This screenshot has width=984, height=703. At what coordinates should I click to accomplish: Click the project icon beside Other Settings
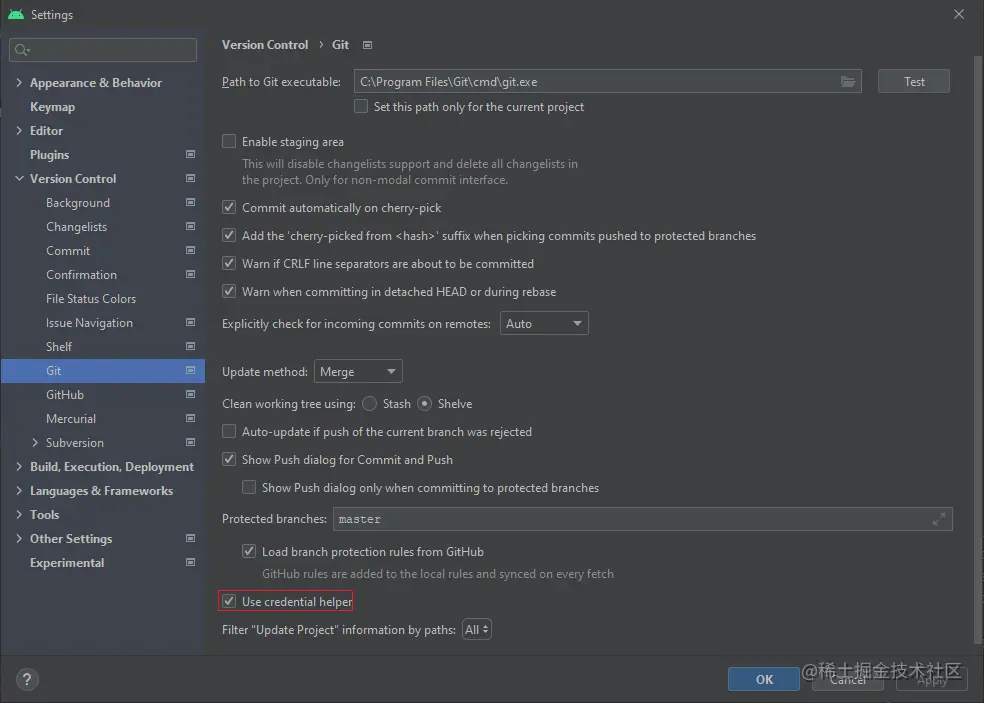tap(190, 538)
